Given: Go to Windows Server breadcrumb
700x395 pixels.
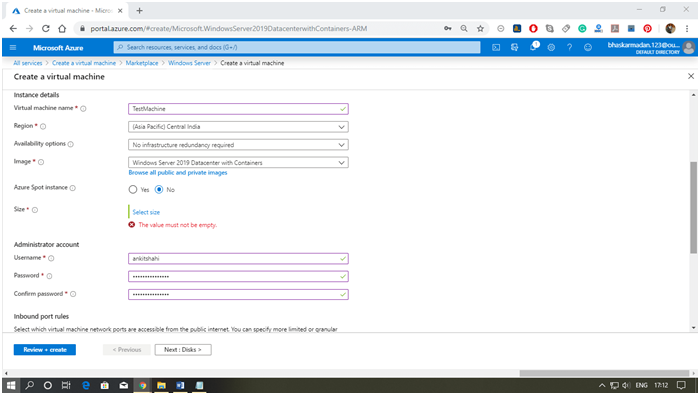Looking at the screenshot, I should (x=189, y=63).
